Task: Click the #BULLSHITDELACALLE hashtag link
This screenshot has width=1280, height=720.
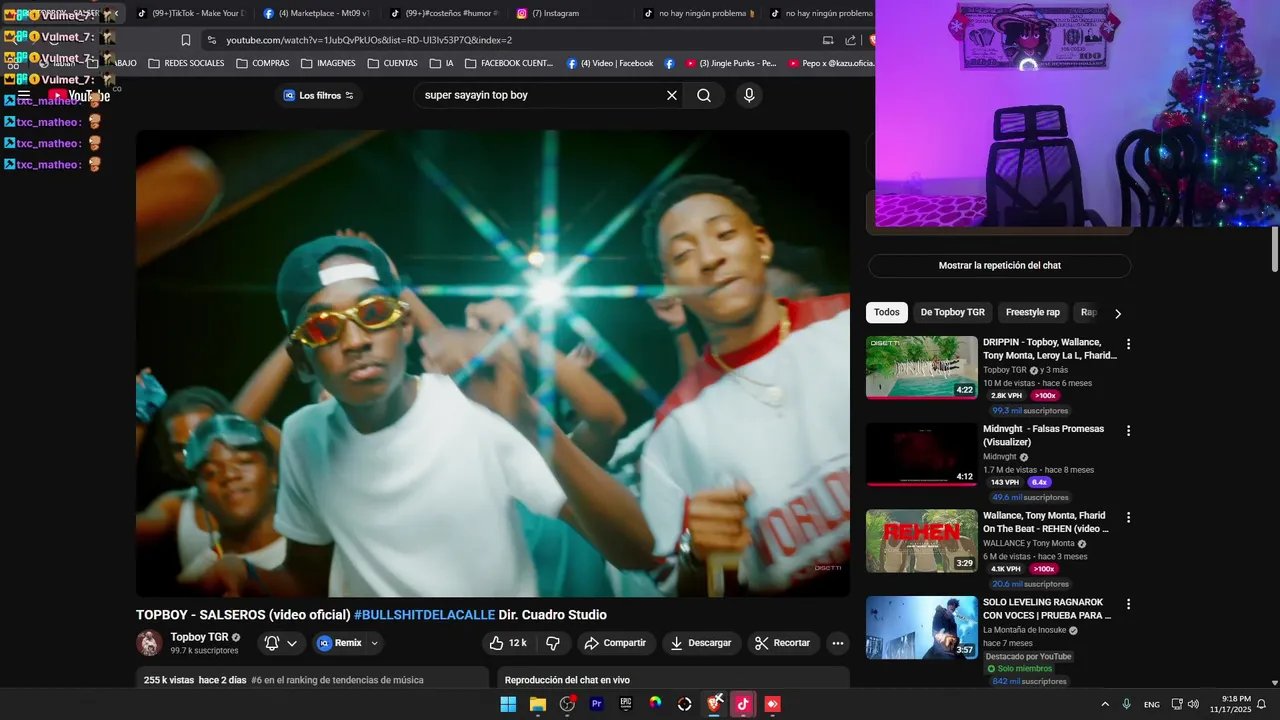Action: click(x=424, y=615)
